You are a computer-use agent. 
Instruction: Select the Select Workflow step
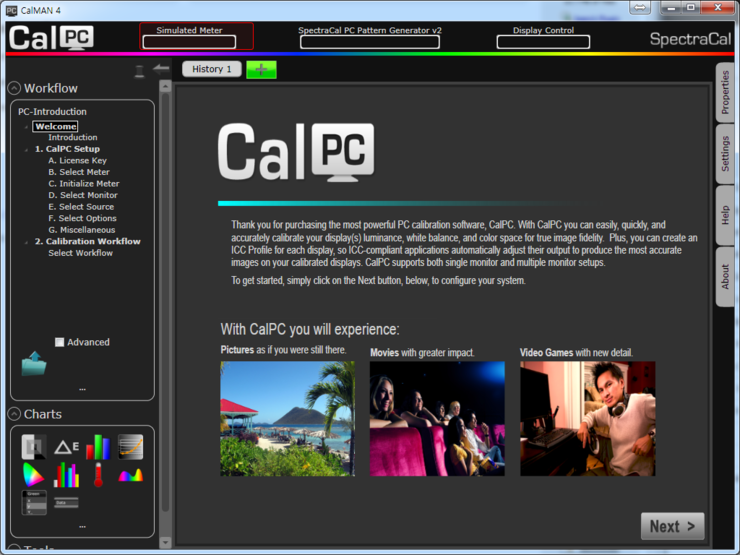click(x=80, y=253)
